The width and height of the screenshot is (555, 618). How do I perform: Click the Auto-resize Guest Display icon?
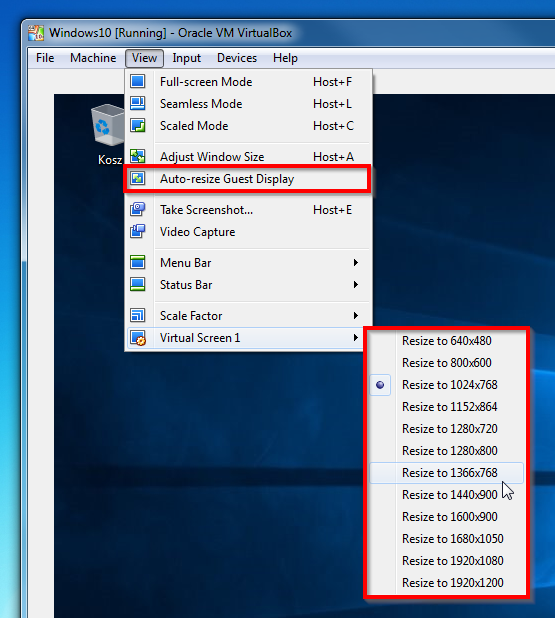click(138, 179)
